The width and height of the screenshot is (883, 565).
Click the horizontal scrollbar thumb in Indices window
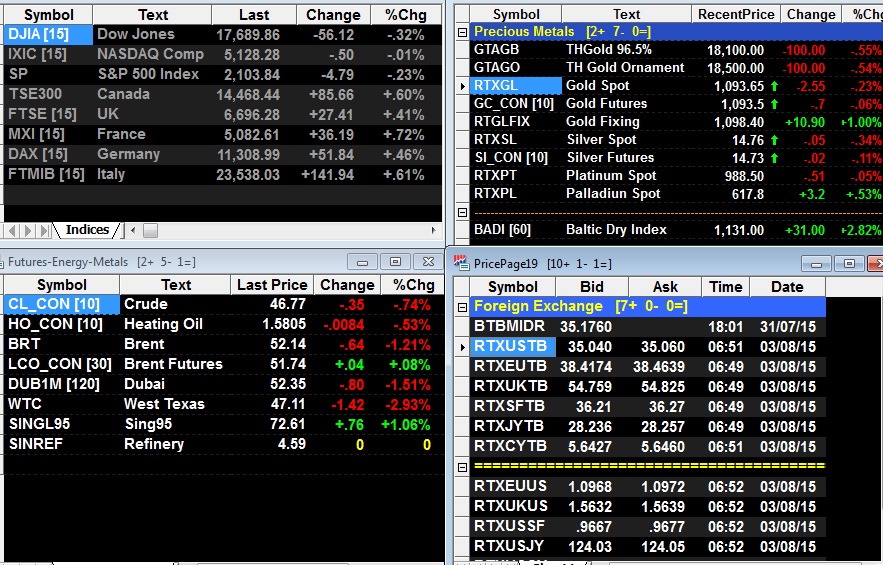[x=150, y=230]
